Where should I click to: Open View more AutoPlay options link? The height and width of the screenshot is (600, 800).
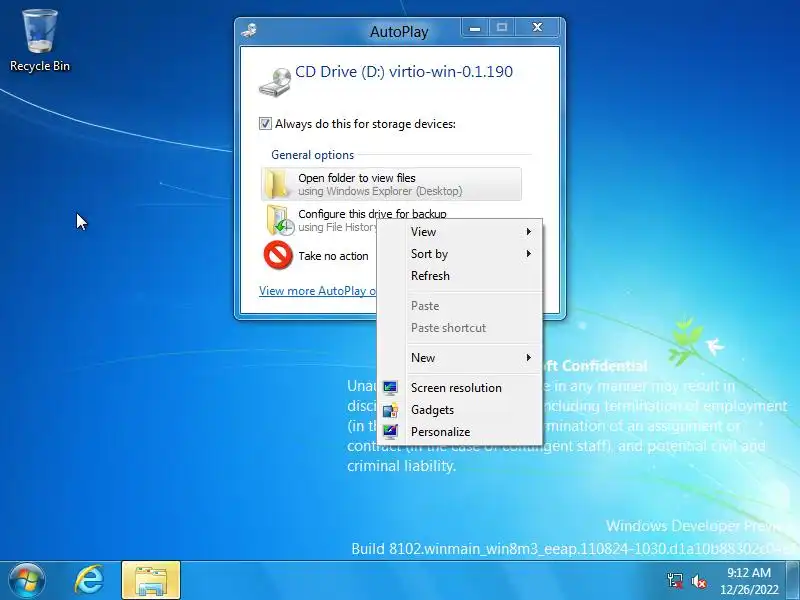pyautogui.click(x=317, y=291)
